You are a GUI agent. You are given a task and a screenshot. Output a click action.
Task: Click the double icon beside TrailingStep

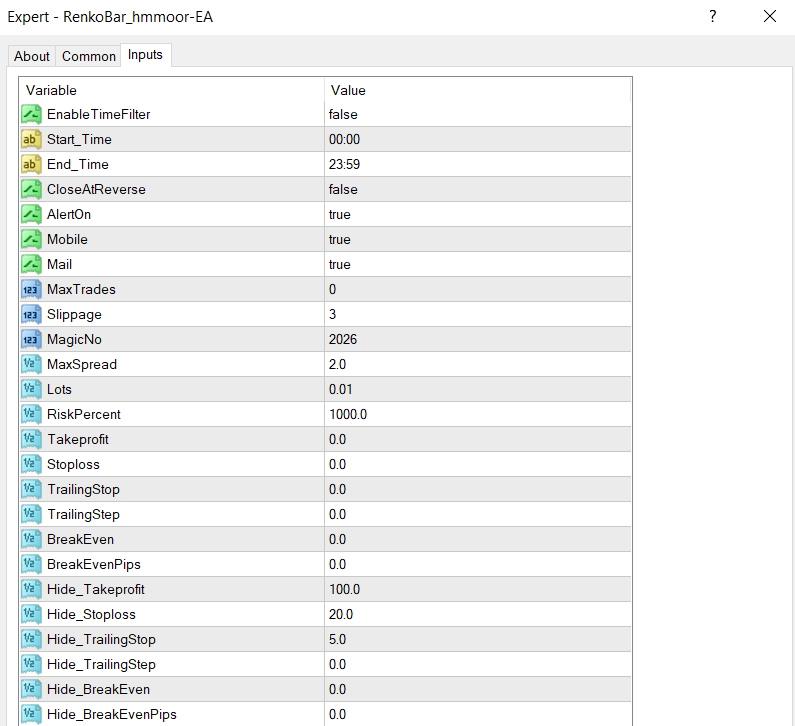pos(31,514)
